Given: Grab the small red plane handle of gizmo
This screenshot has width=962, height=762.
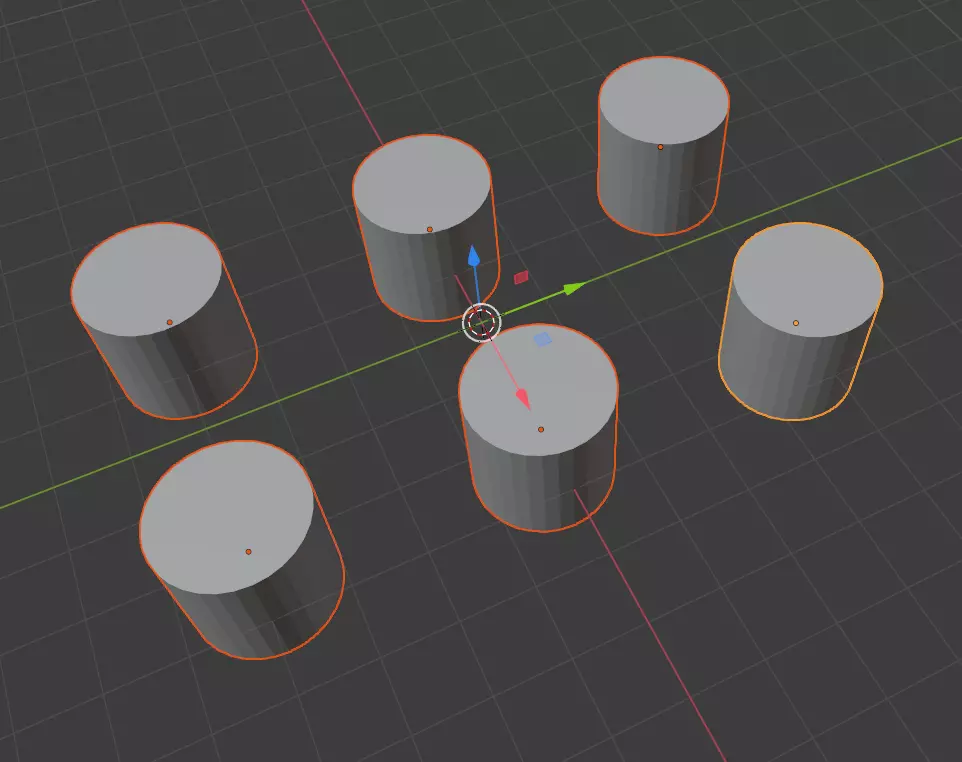Looking at the screenshot, I should pos(521,277).
